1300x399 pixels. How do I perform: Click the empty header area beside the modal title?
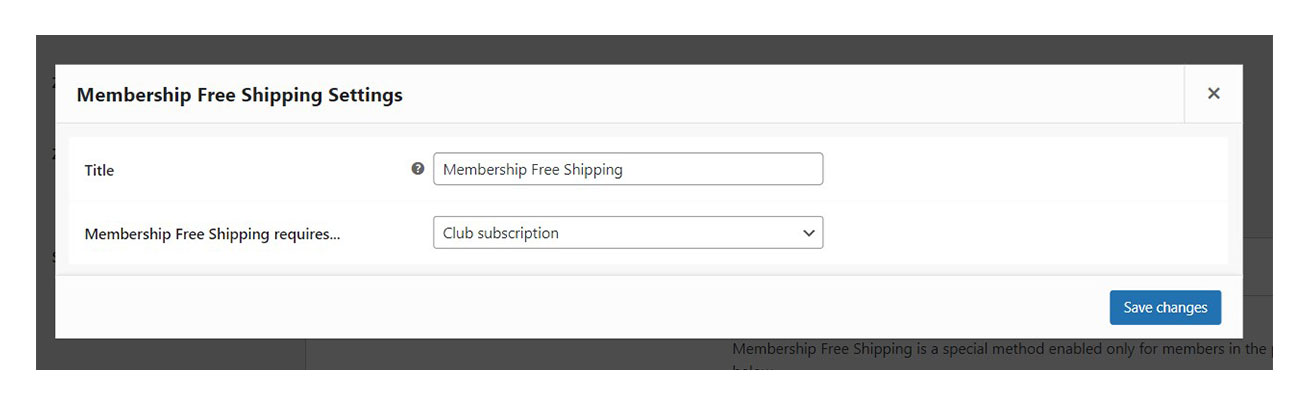(x=790, y=95)
